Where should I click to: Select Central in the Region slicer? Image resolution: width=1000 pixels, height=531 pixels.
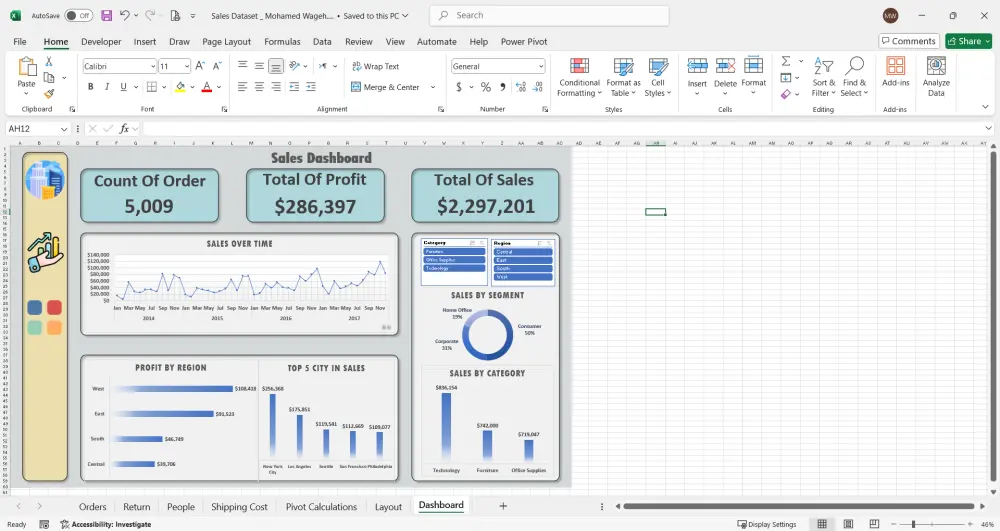point(523,252)
